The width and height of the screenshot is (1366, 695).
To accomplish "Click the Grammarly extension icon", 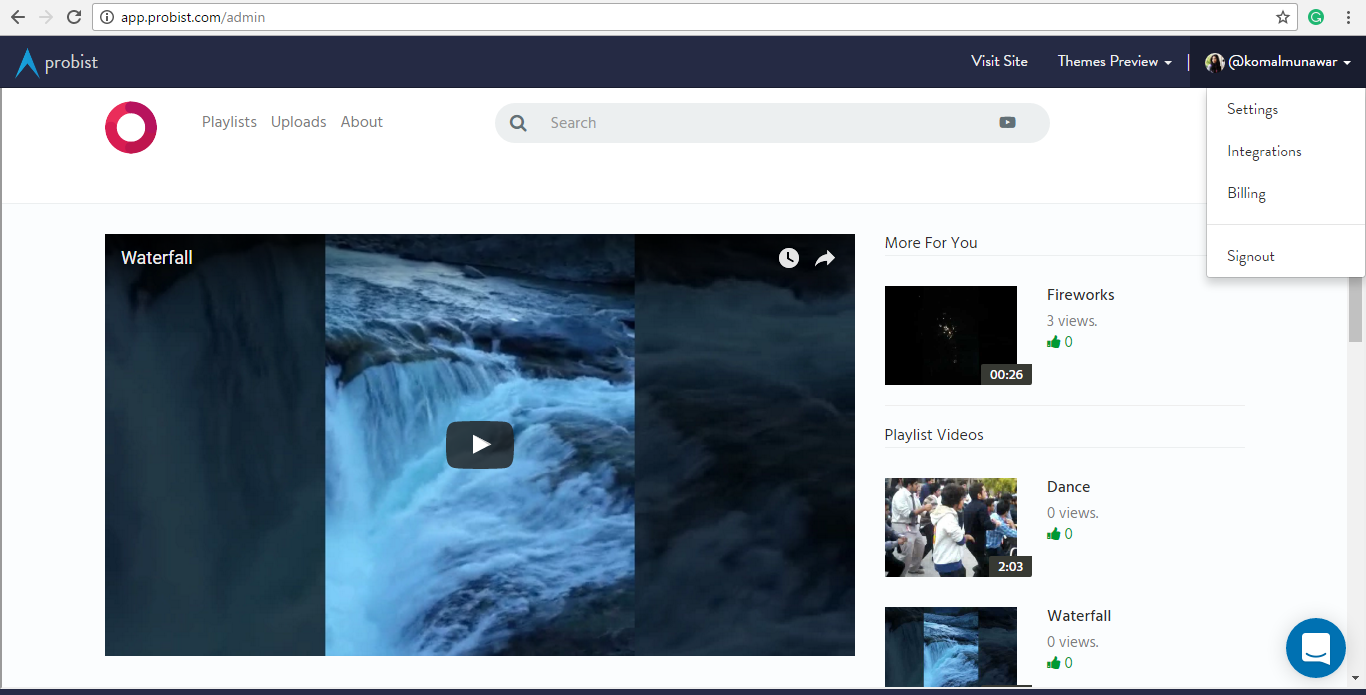I will coord(1317,17).
